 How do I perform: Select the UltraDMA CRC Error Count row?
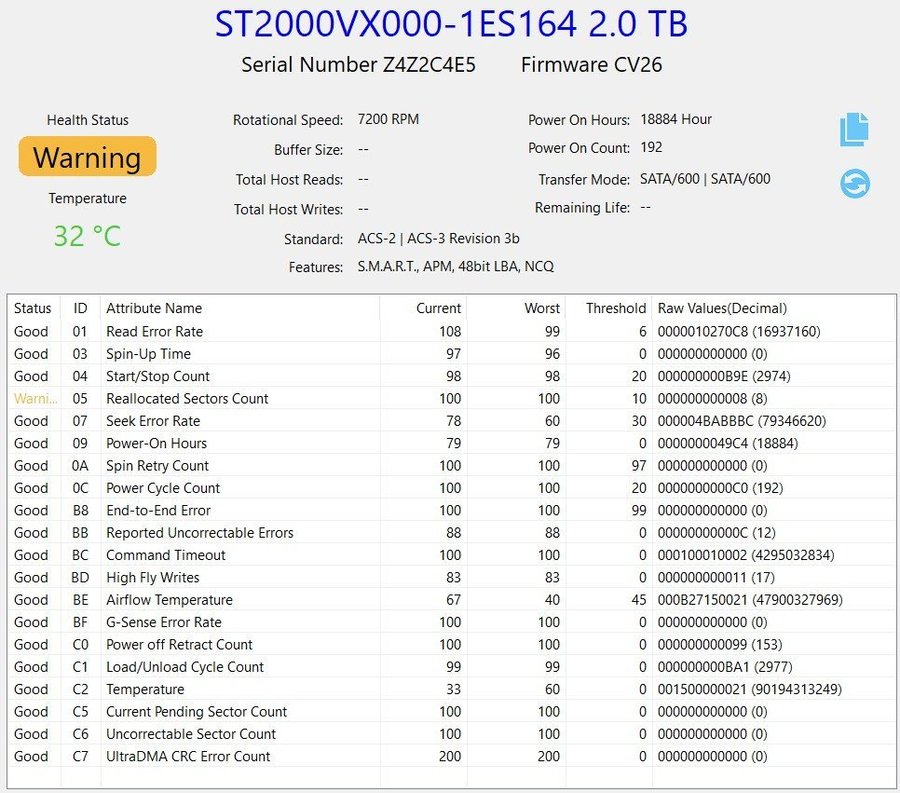(451, 756)
